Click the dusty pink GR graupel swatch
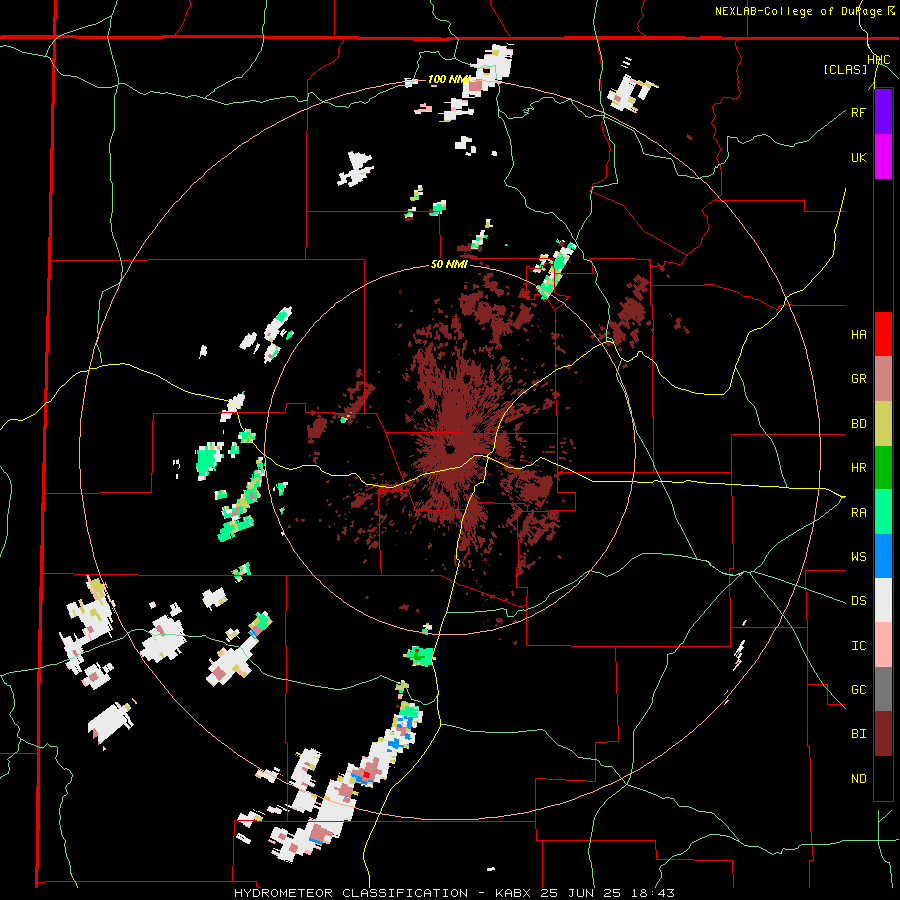900x900 pixels. click(x=883, y=378)
